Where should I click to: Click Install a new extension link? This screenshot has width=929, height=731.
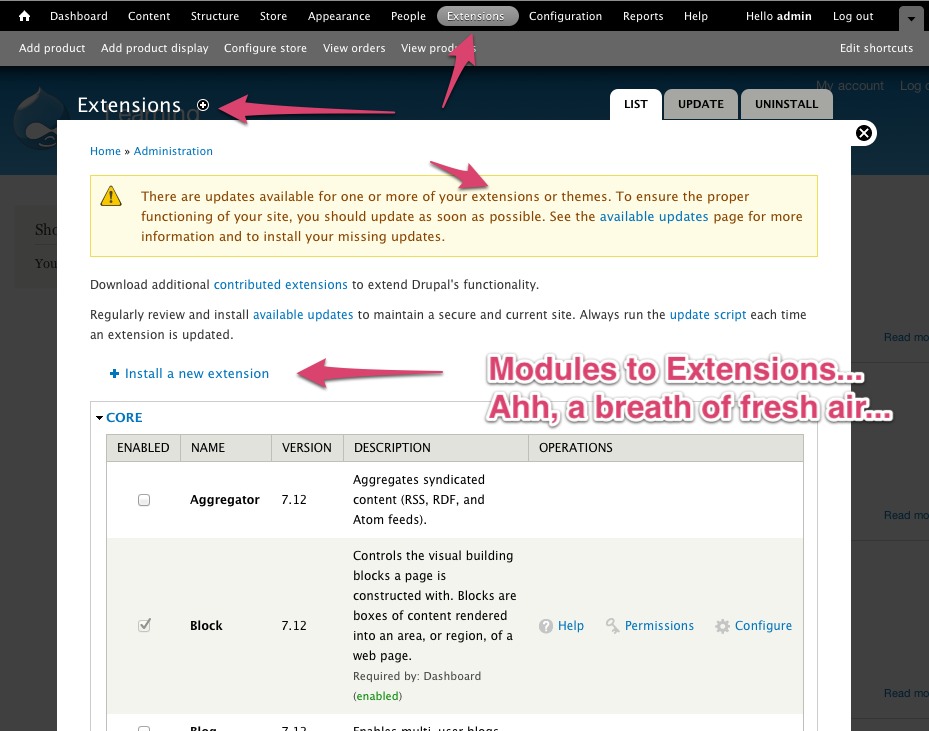[x=197, y=373]
